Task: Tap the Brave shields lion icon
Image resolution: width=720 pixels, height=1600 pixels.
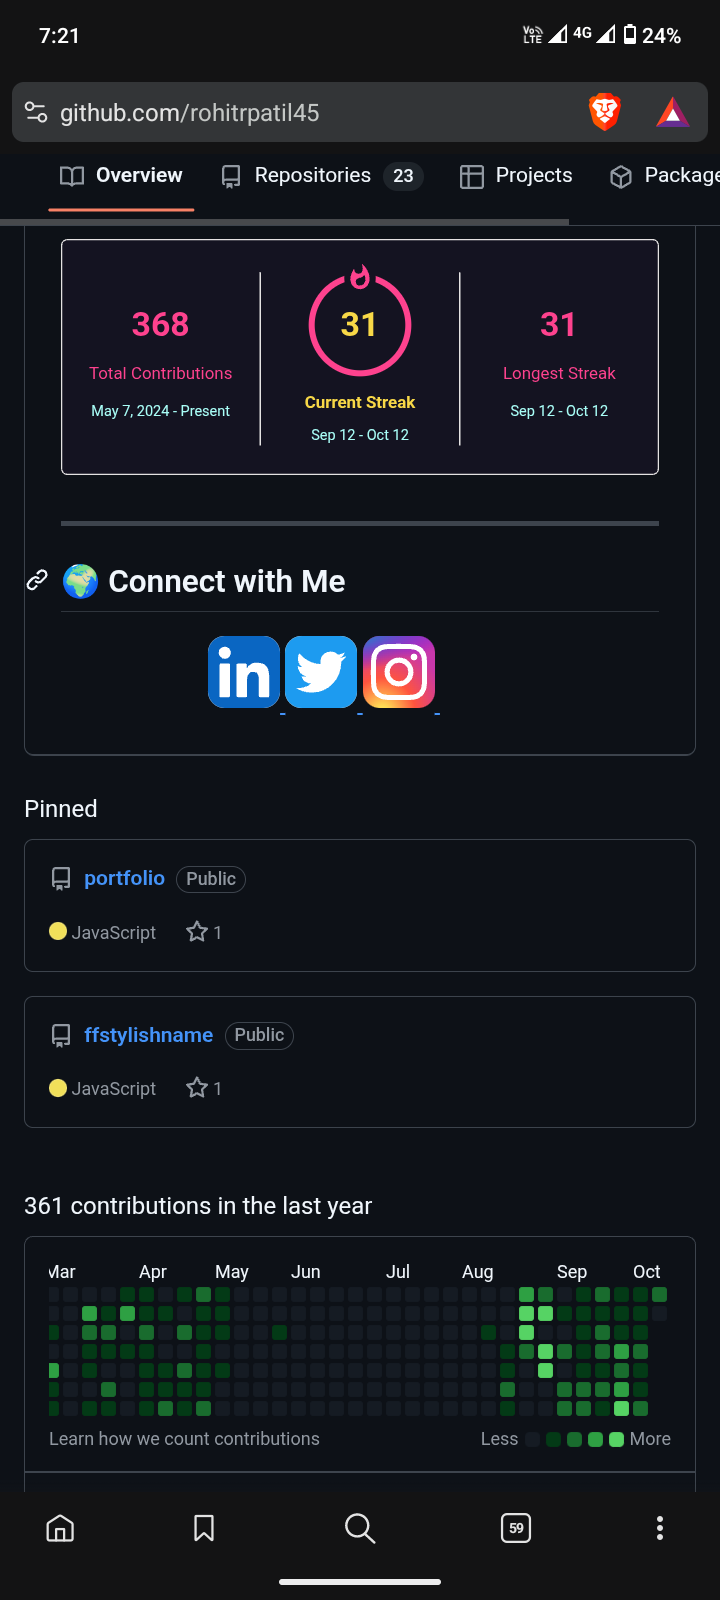Action: coord(605,112)
